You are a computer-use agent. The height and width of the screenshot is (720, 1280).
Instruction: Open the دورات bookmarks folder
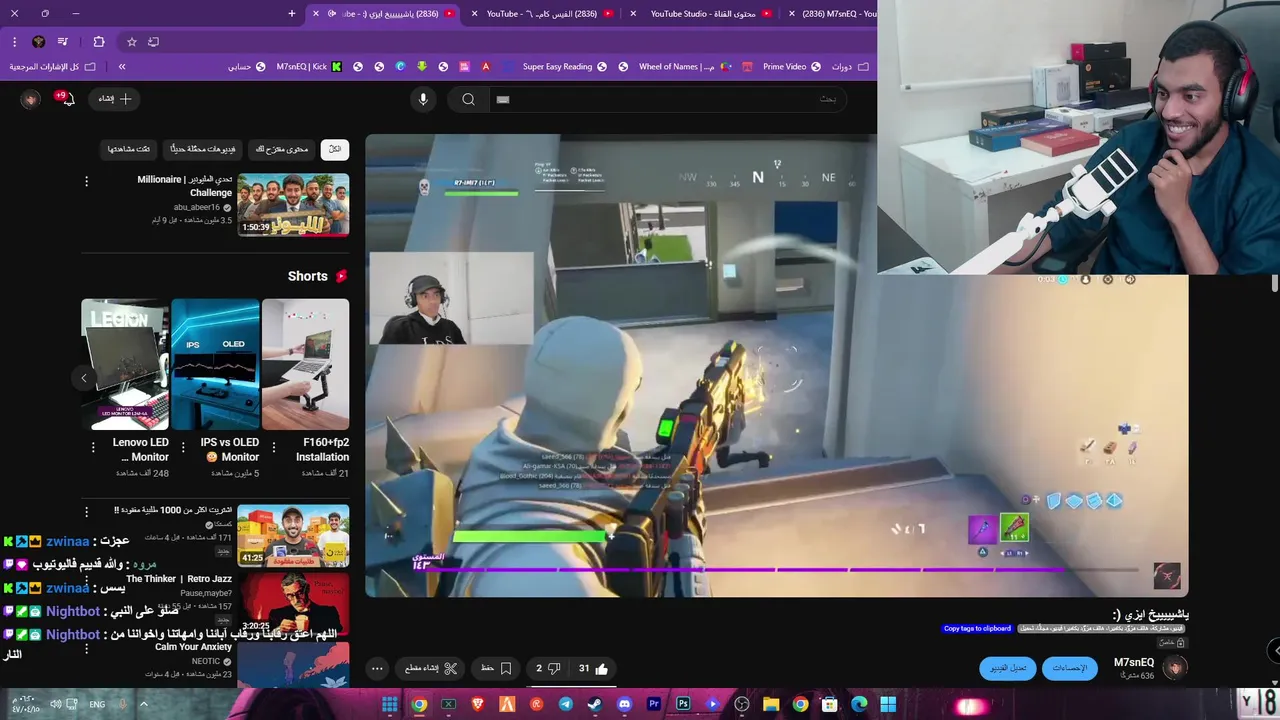coord(850,67)
